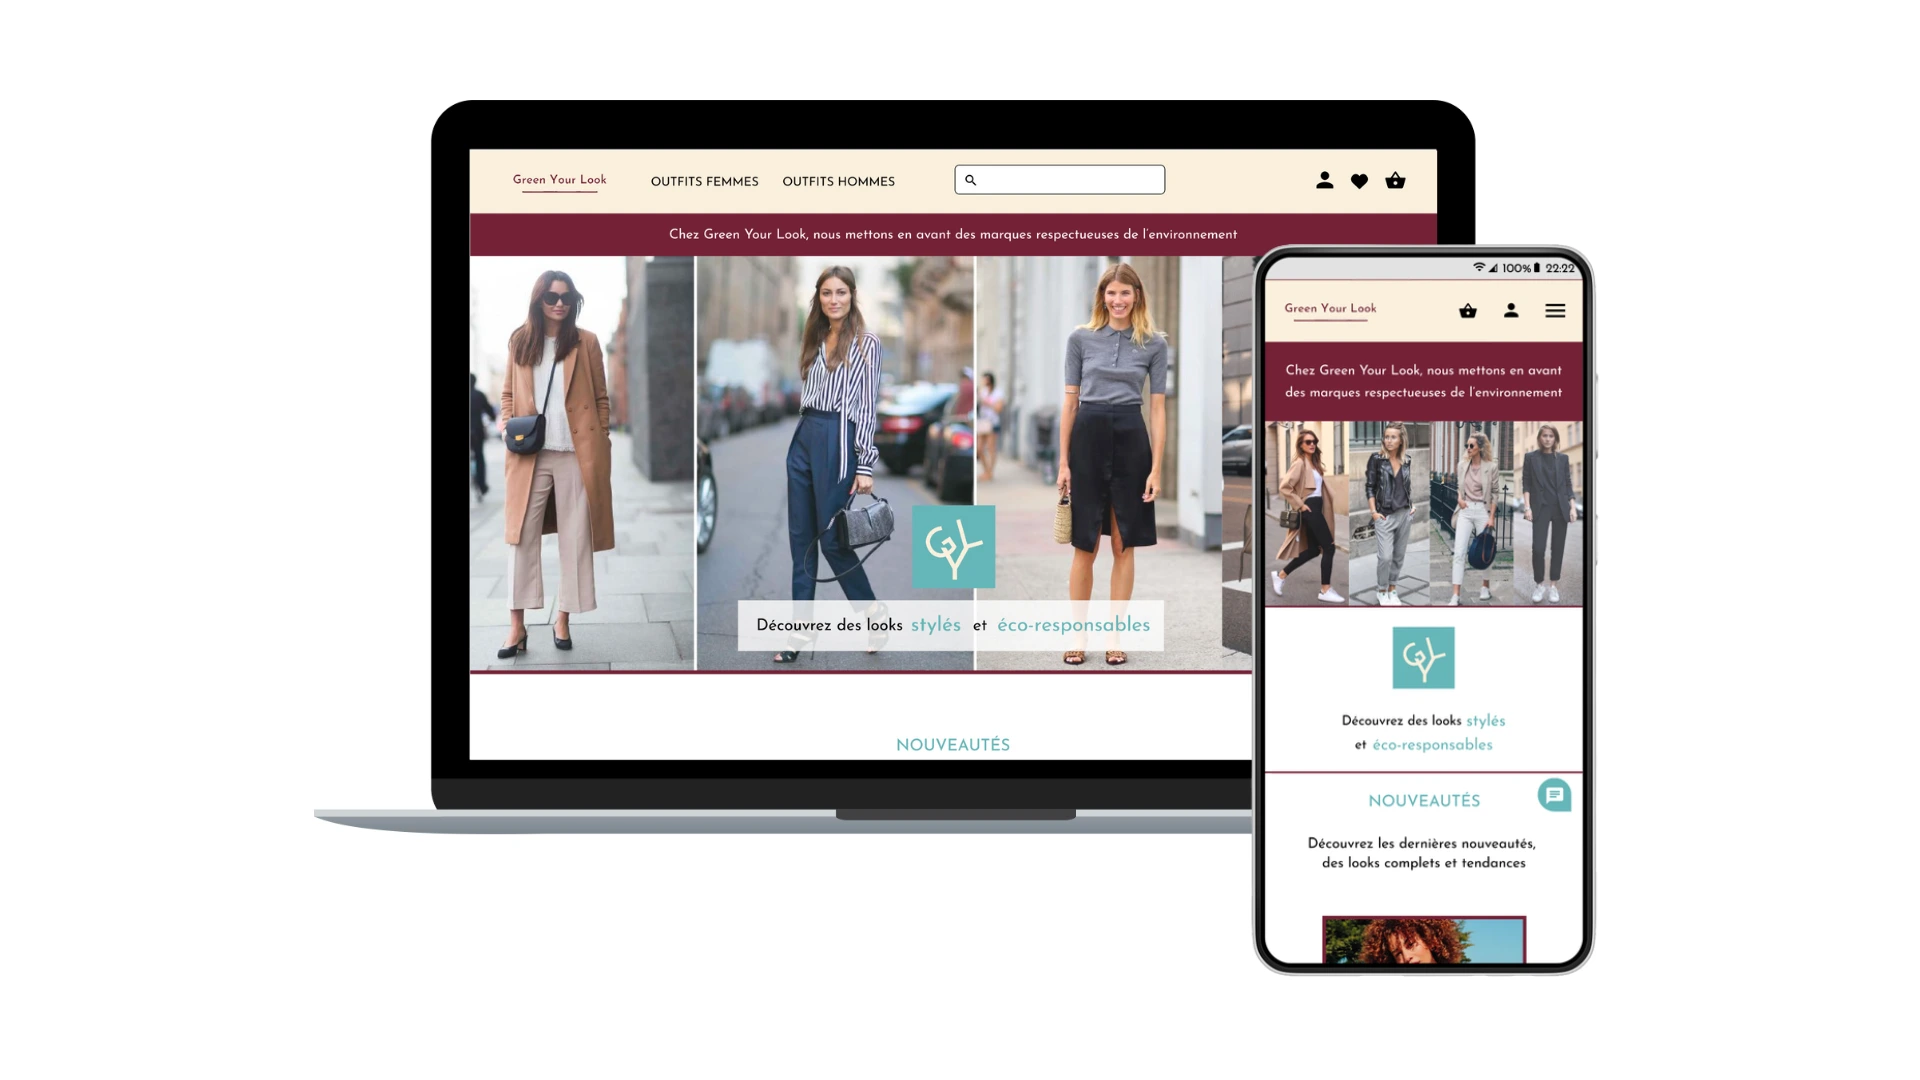Click the shopping cart icon
This screenshot has width=1920, height=1080.
(x=1395, y=181)
